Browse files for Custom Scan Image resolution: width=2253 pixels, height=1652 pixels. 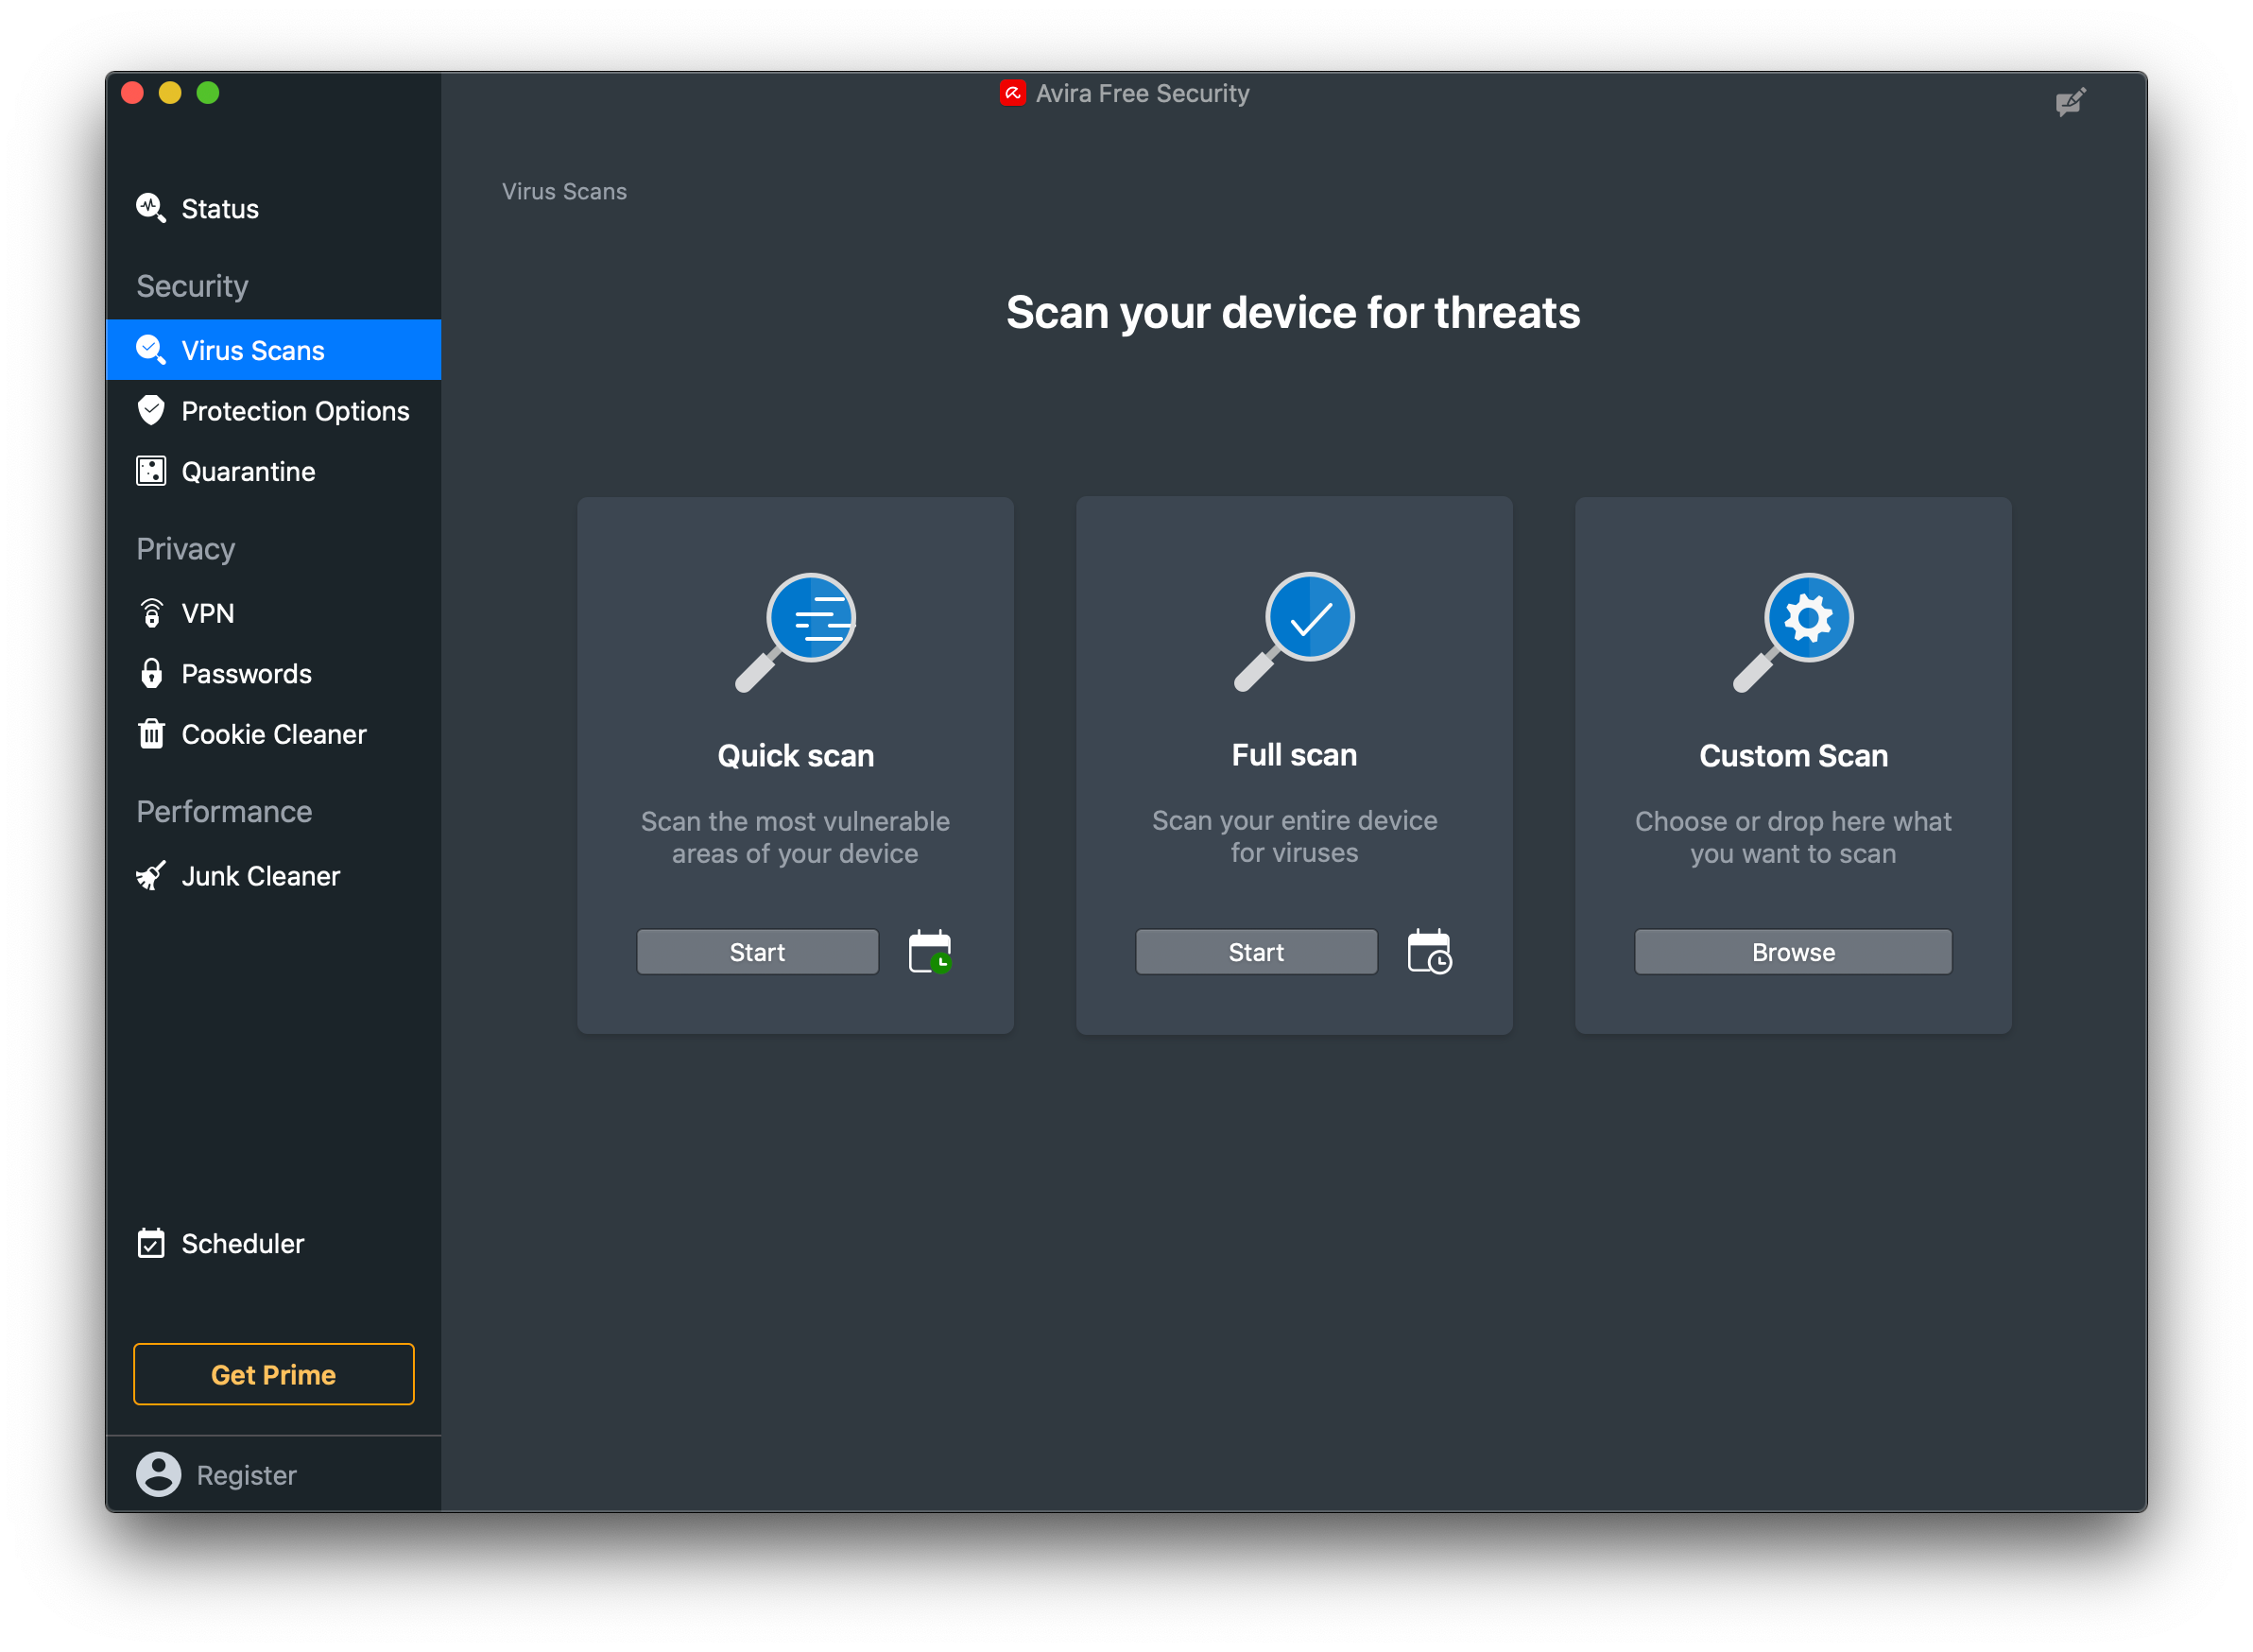(x=1791, y=950)
